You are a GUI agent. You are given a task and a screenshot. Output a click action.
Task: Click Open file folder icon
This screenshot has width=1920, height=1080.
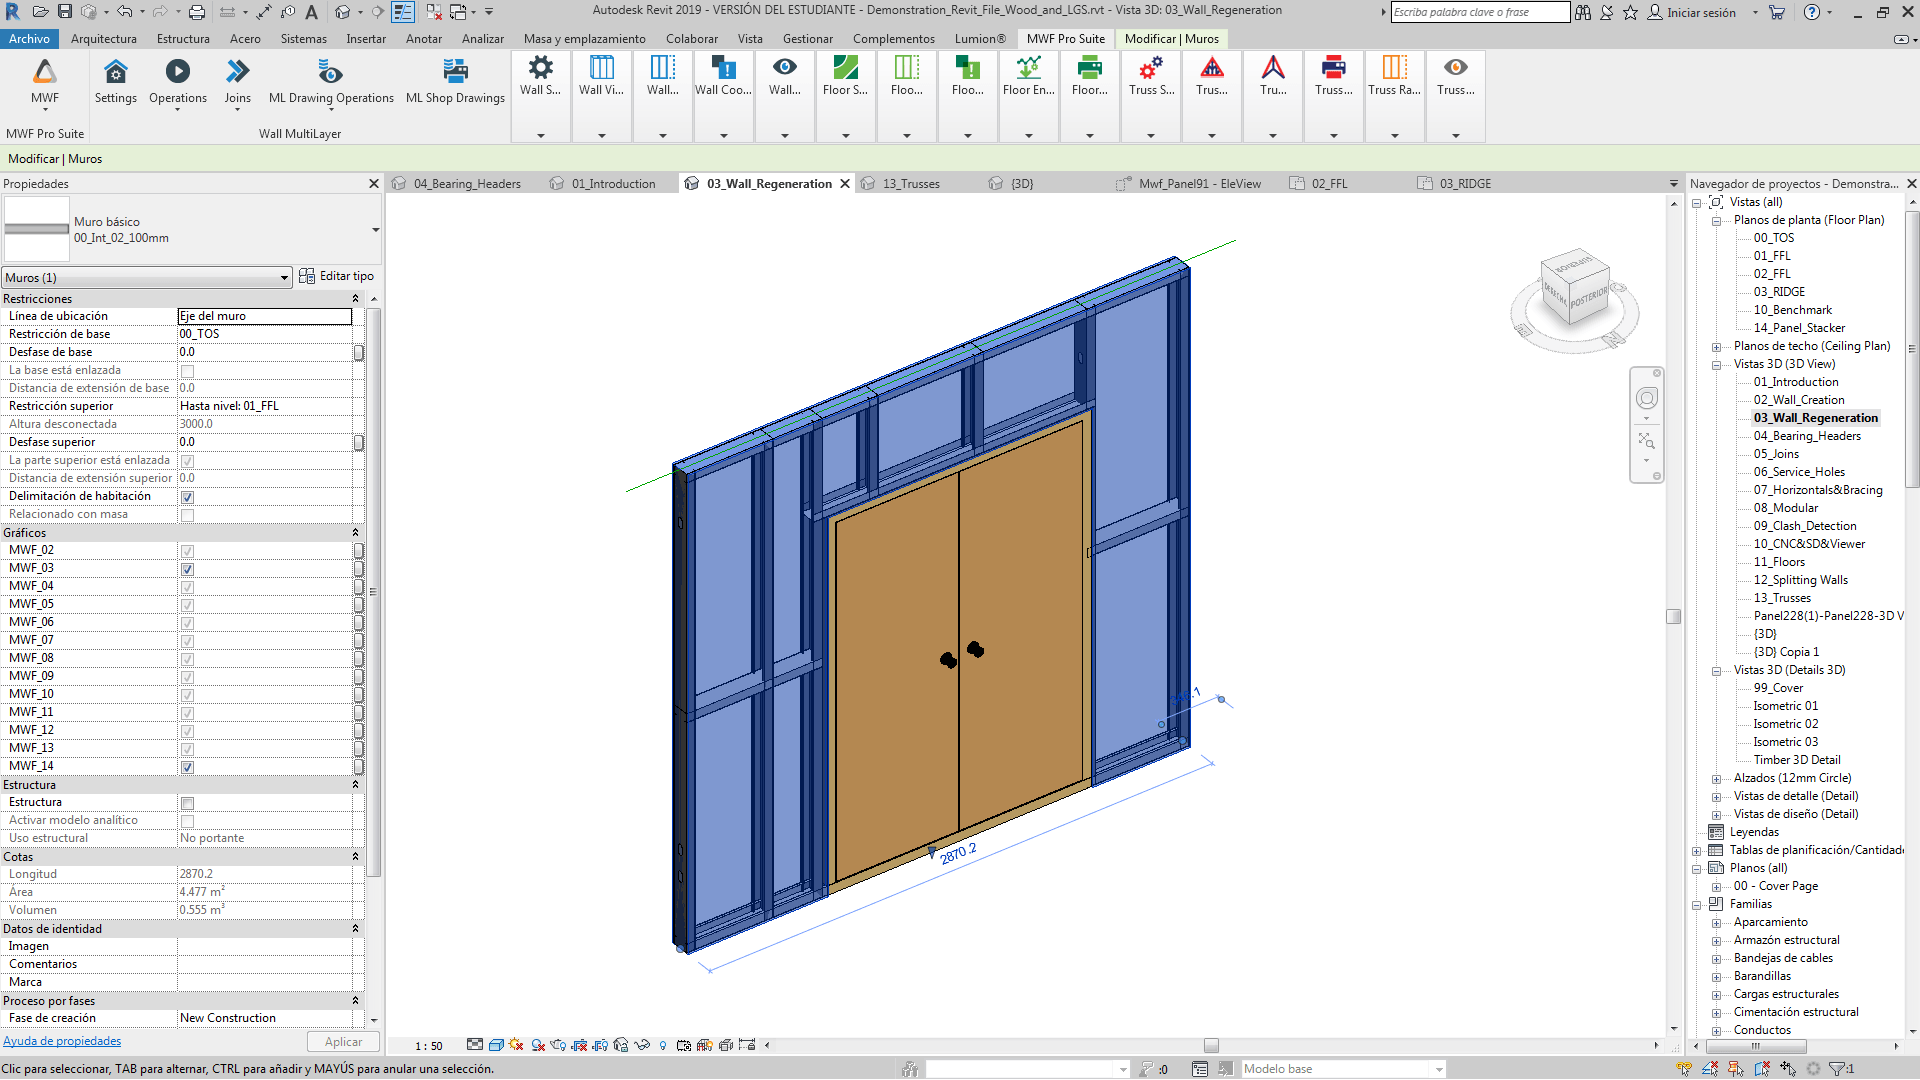tap(41, 12)
